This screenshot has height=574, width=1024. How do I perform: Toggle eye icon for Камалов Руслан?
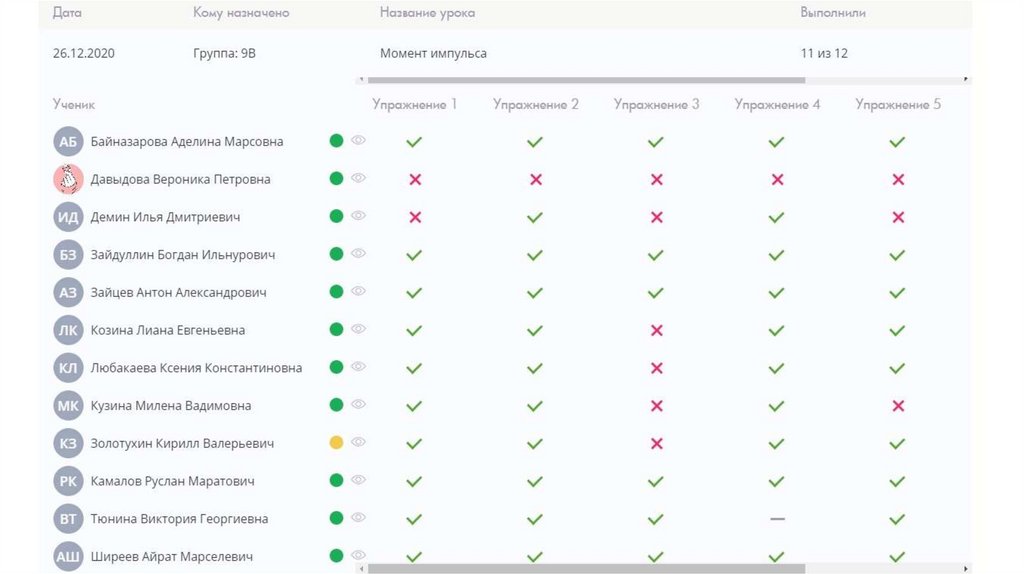point(358,480)
